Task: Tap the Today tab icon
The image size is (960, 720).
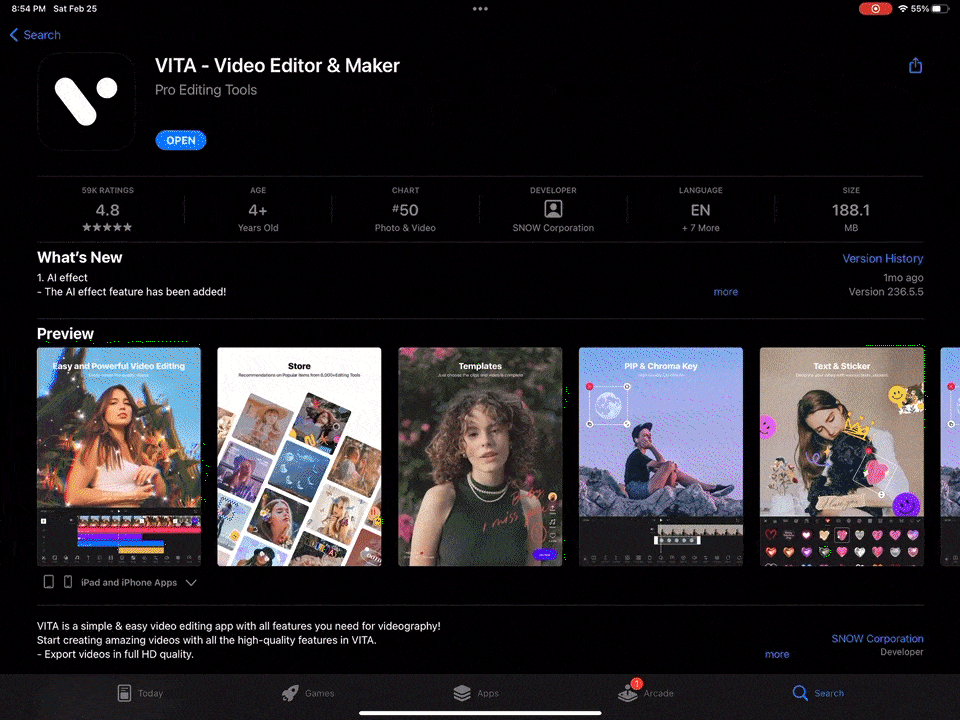Action: pos(124,693)
